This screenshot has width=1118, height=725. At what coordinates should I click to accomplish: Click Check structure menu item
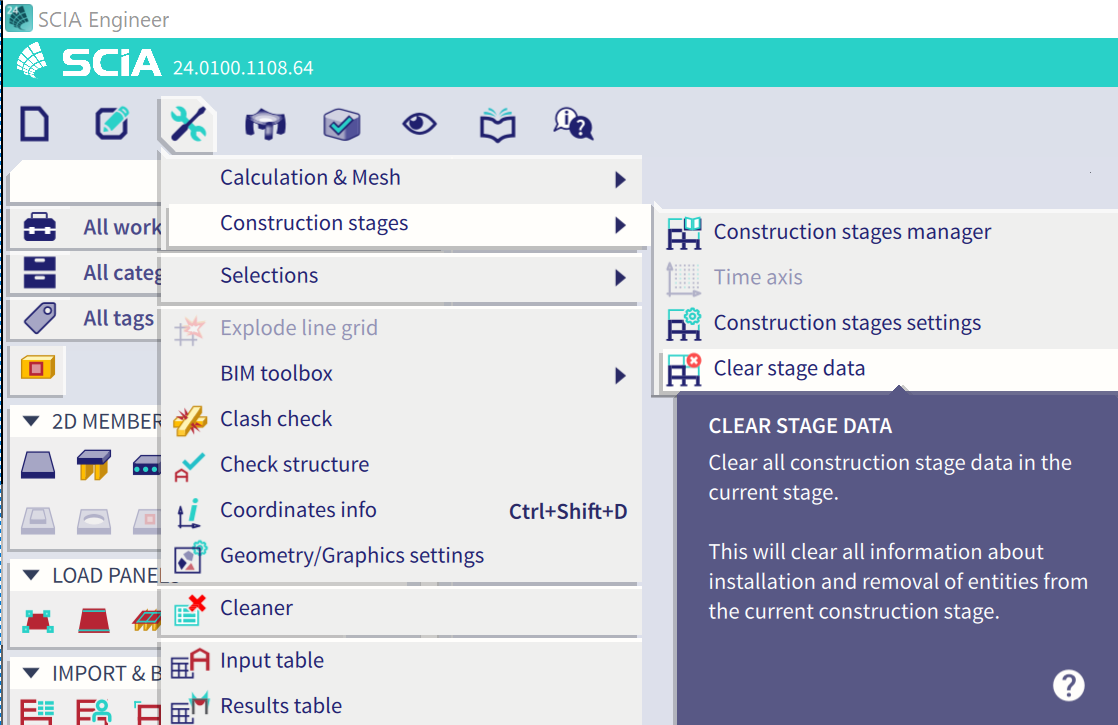294,464
